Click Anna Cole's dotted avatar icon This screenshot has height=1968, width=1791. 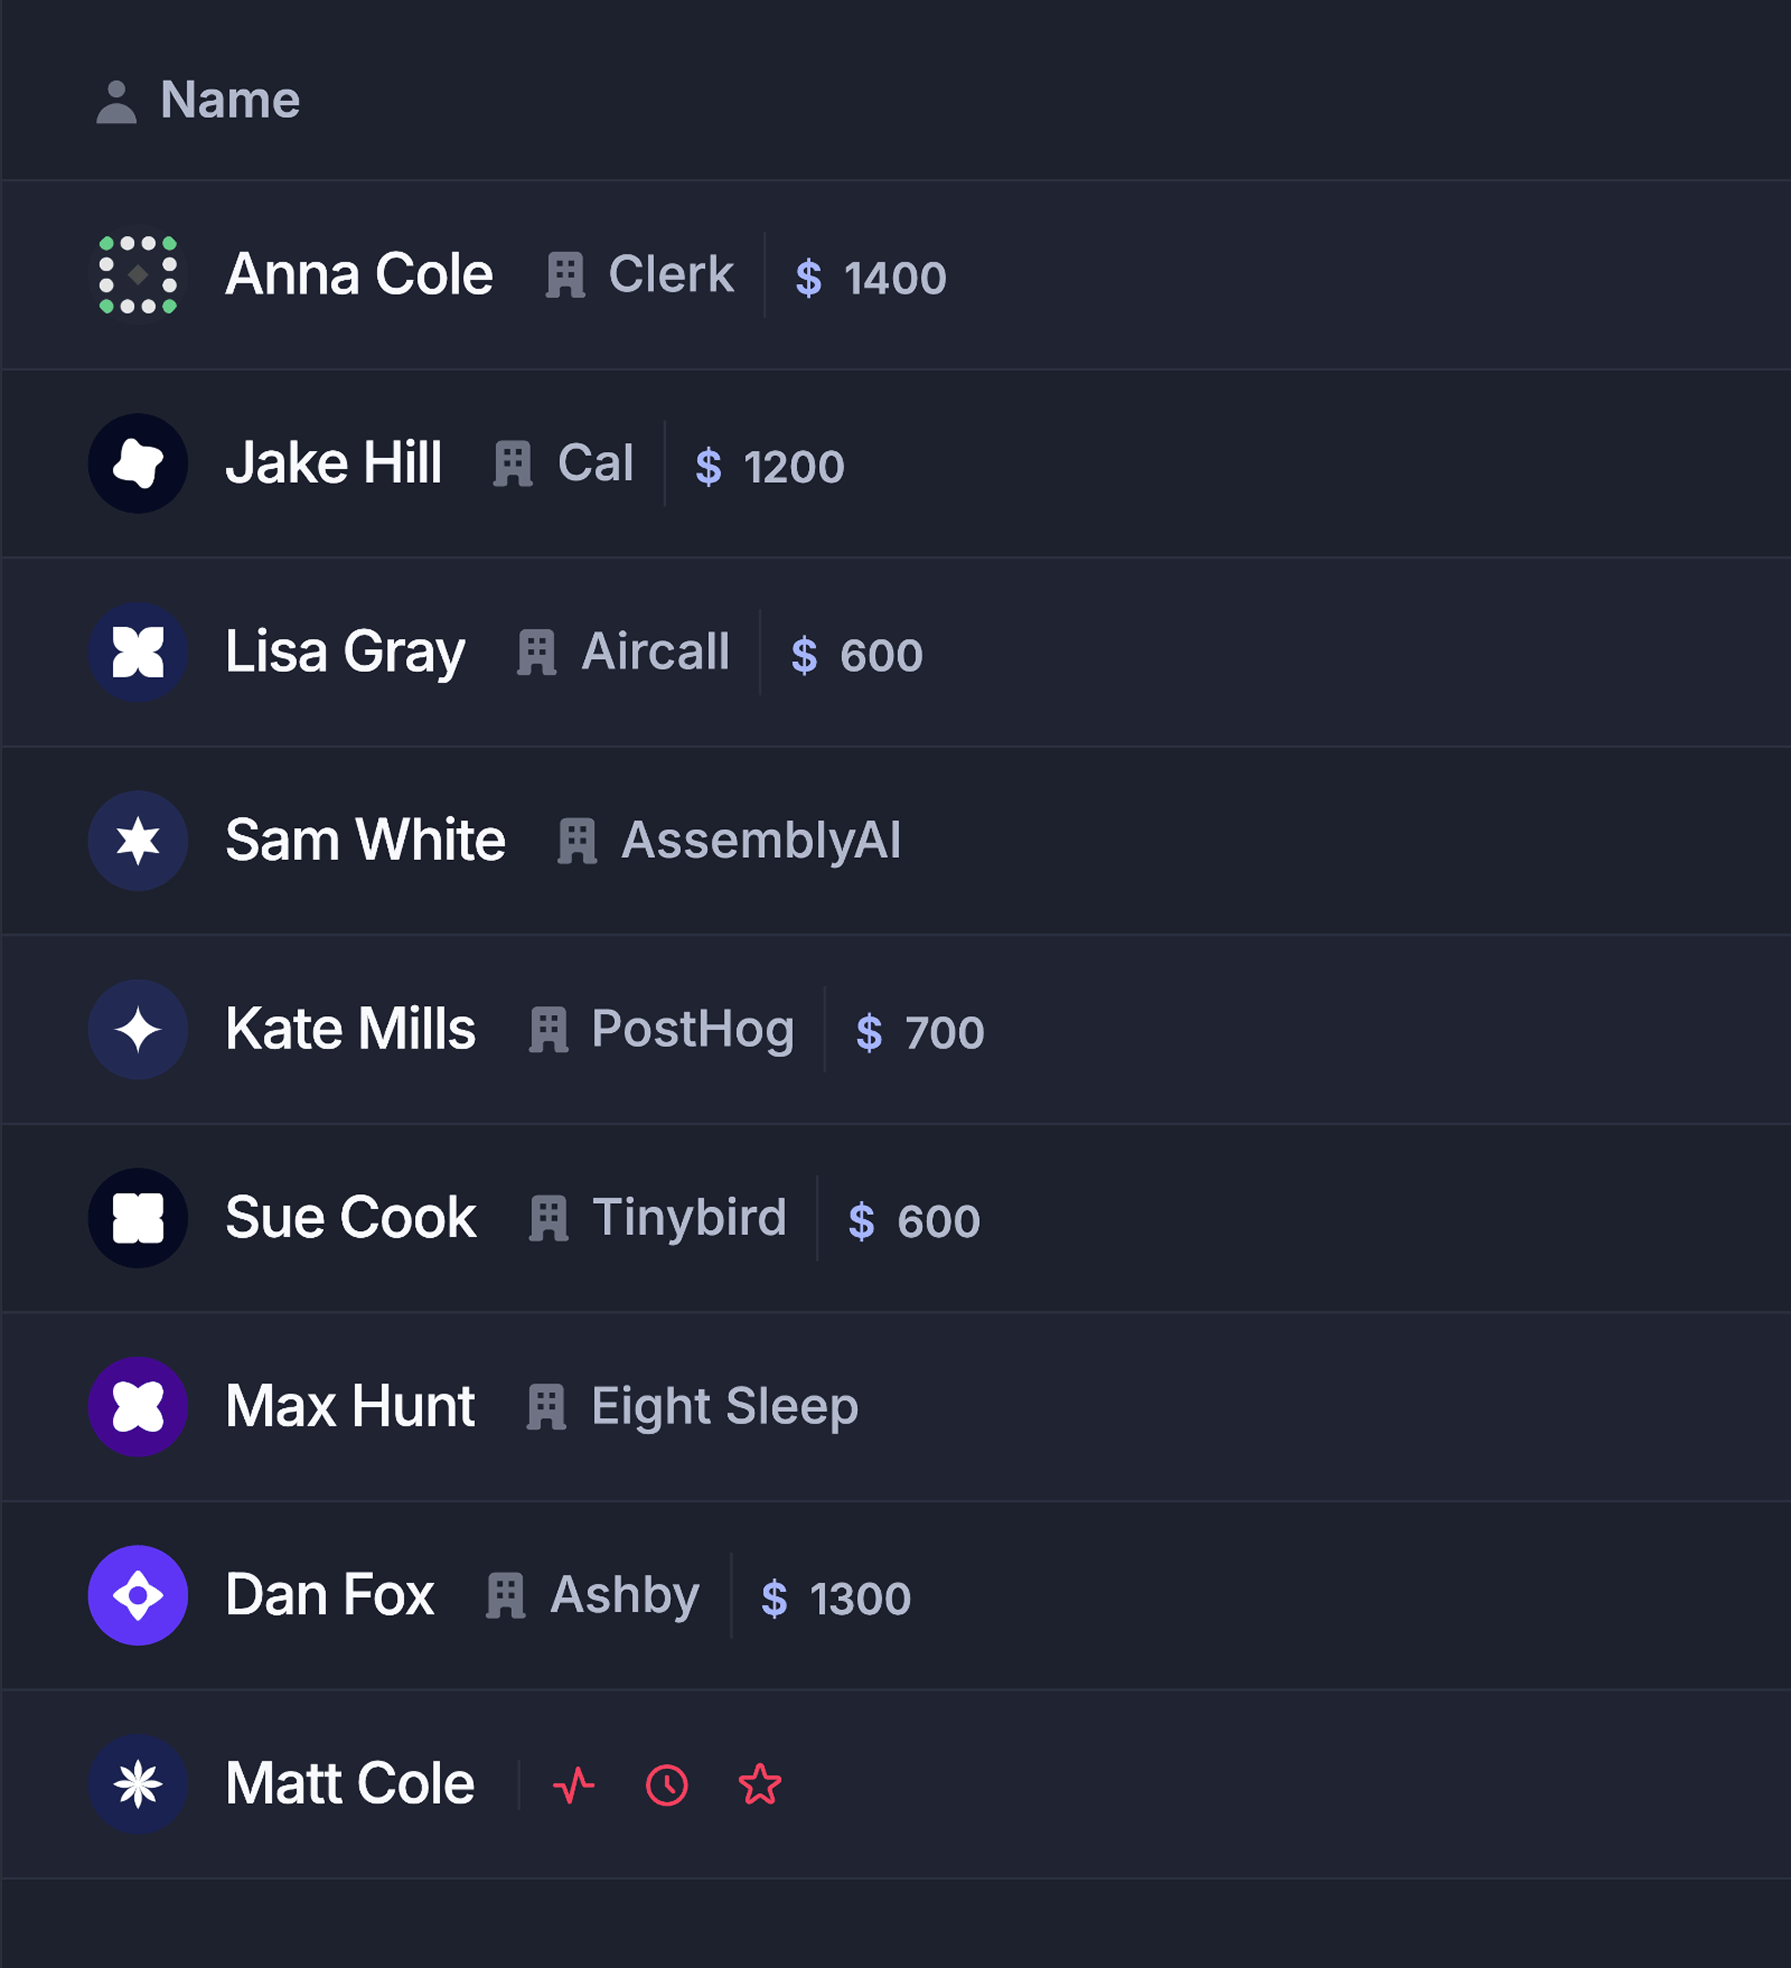click(x=138, y=275)
